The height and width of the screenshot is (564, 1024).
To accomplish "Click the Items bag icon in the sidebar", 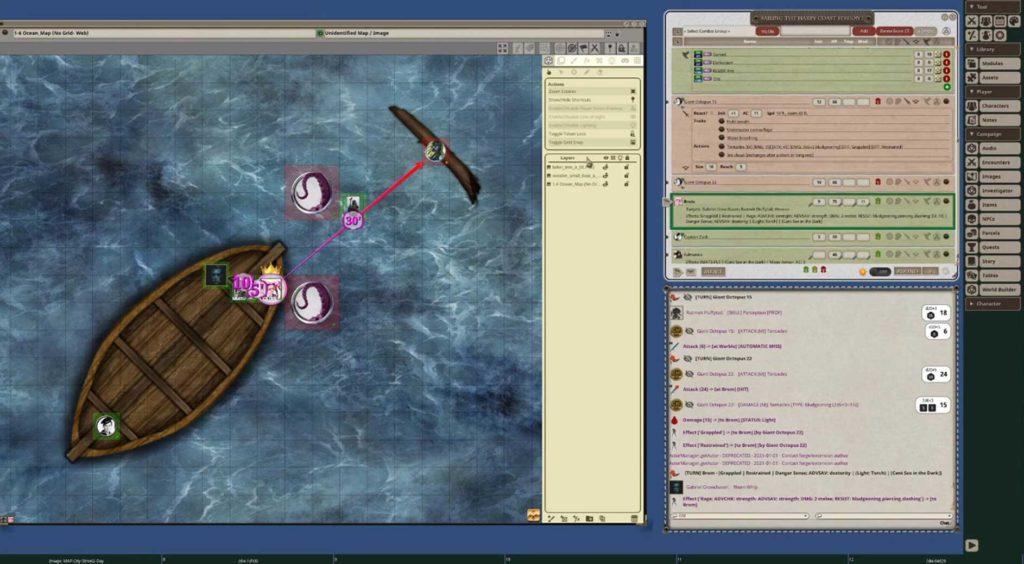I will (x=972, y=205).
